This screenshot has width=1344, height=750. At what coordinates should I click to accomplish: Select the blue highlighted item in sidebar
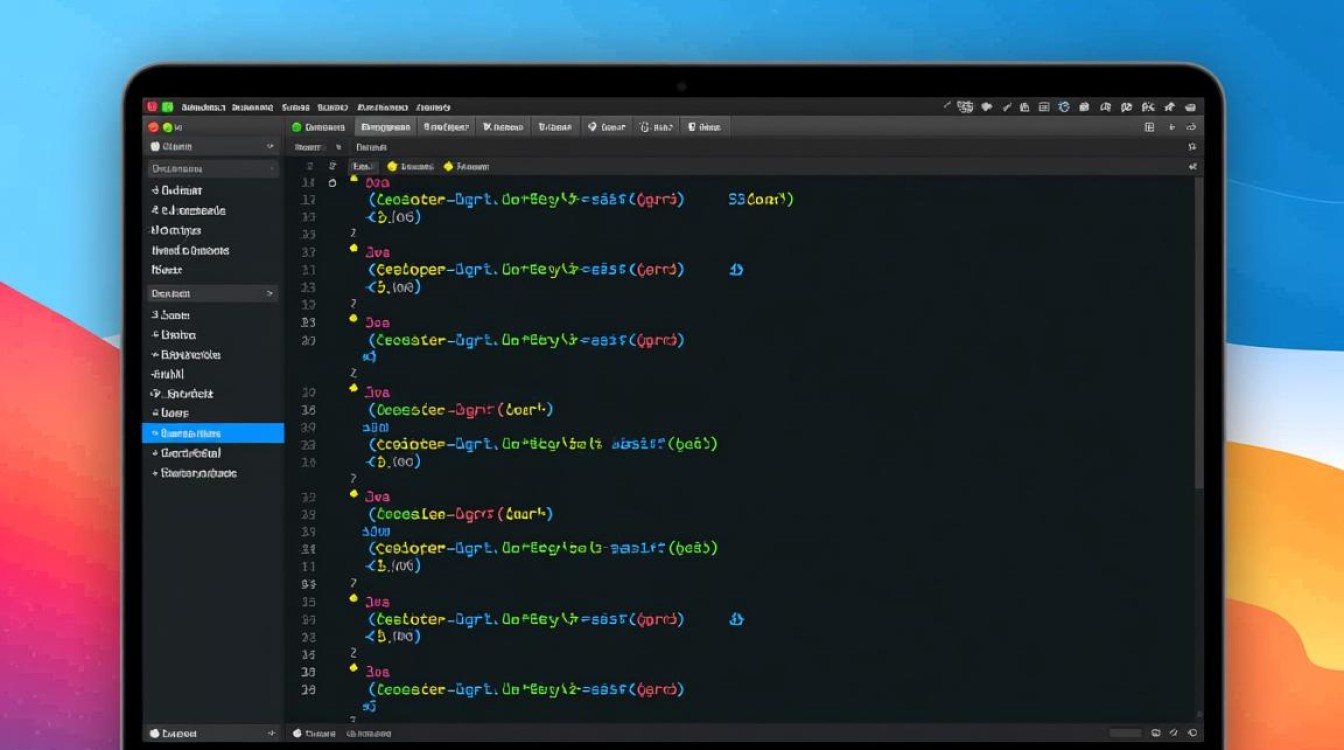(213, 433)
